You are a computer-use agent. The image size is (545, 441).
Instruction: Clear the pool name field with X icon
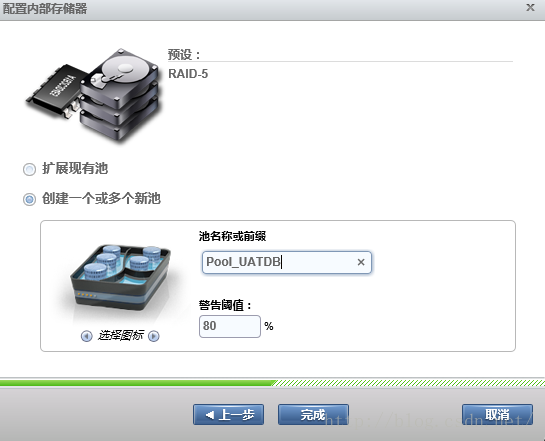click(361, 262)
